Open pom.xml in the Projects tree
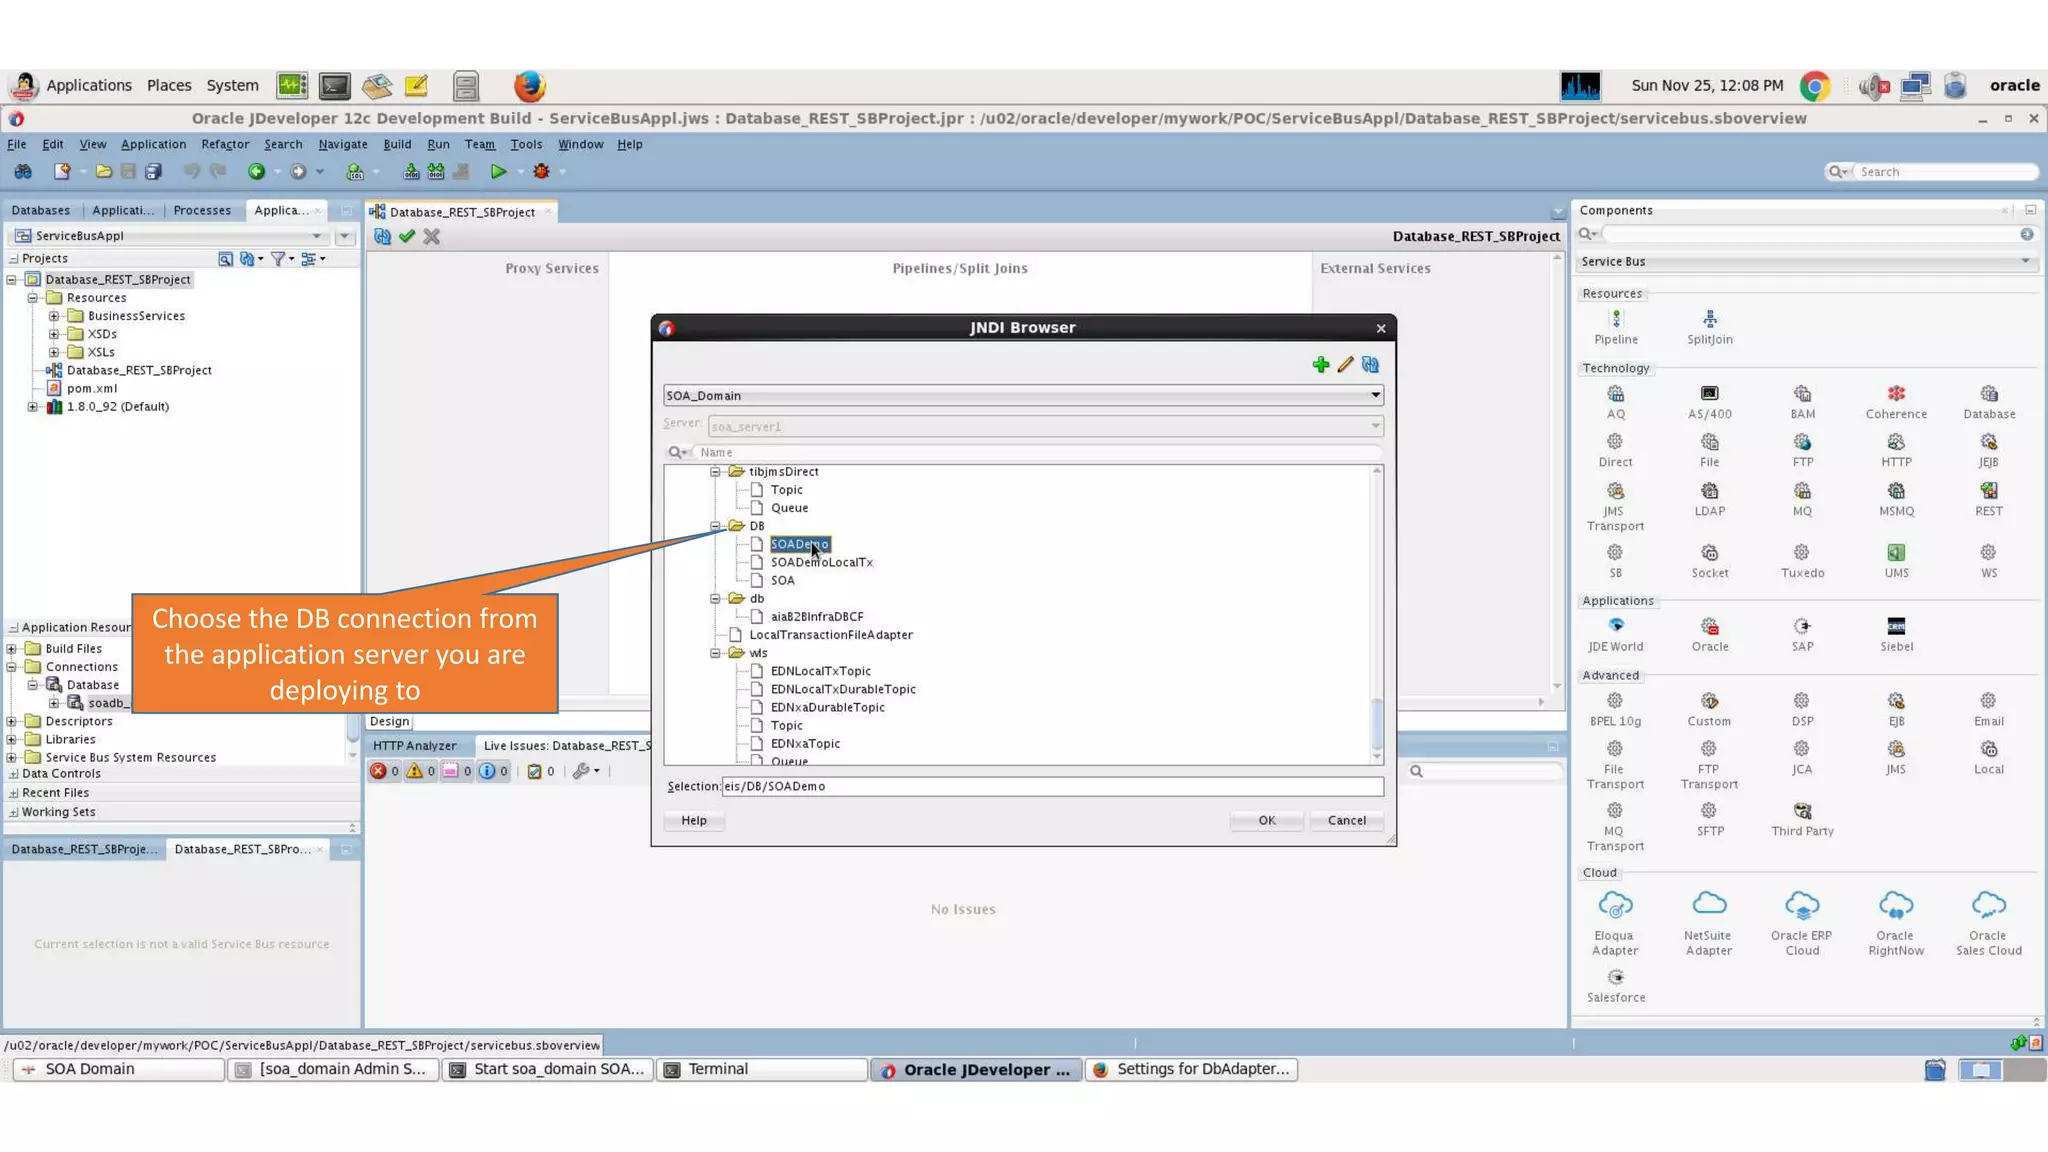Viewport: 2048px width, 1152px height. point(91,389)
